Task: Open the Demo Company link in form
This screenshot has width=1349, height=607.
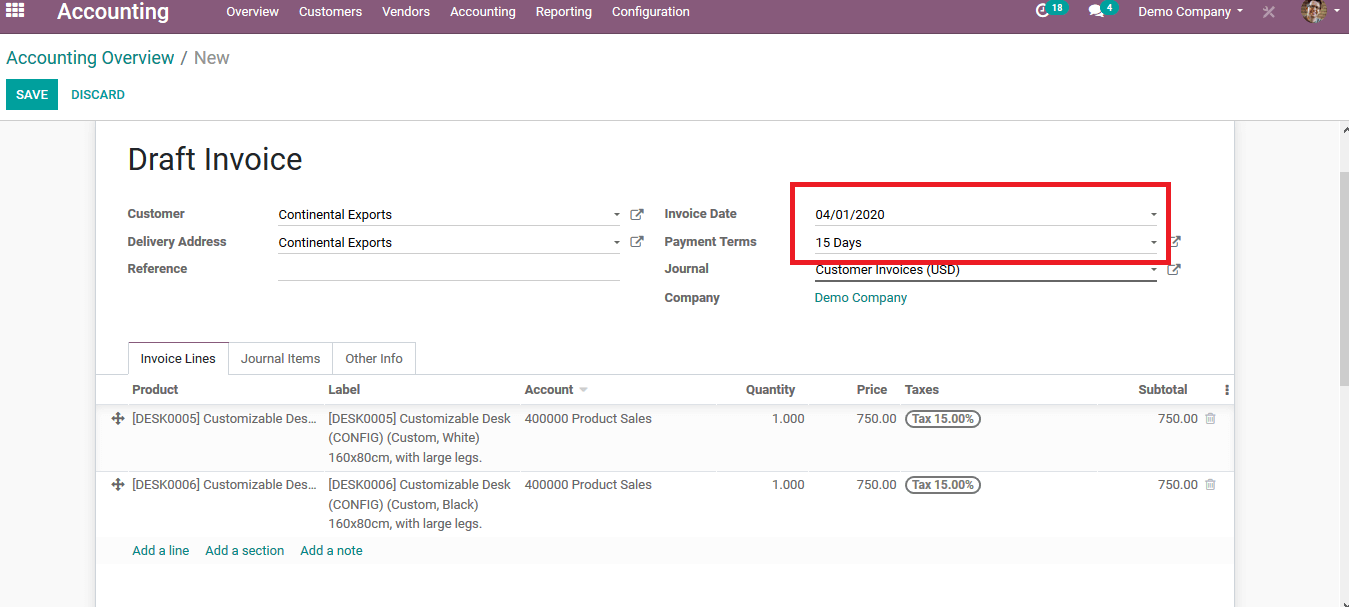Action: 861,298
